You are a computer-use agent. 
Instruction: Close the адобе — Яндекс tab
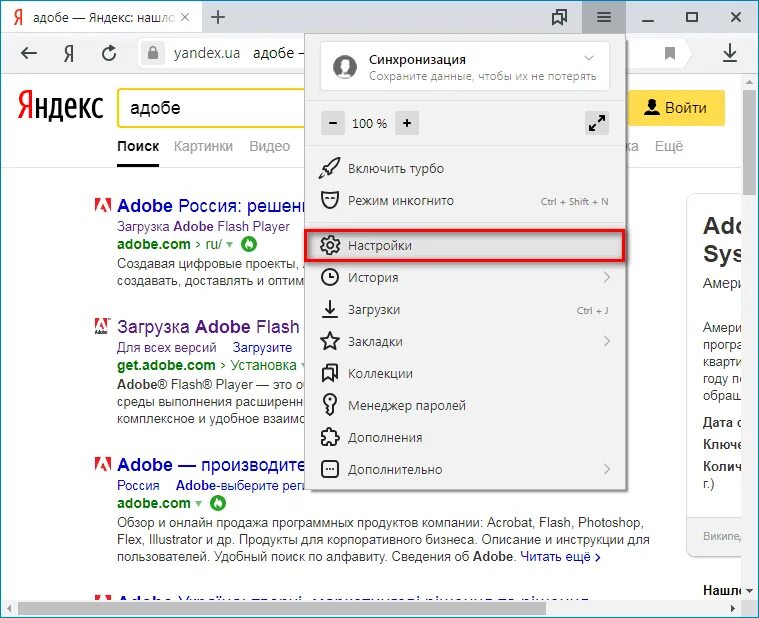(x=185, y=17)
